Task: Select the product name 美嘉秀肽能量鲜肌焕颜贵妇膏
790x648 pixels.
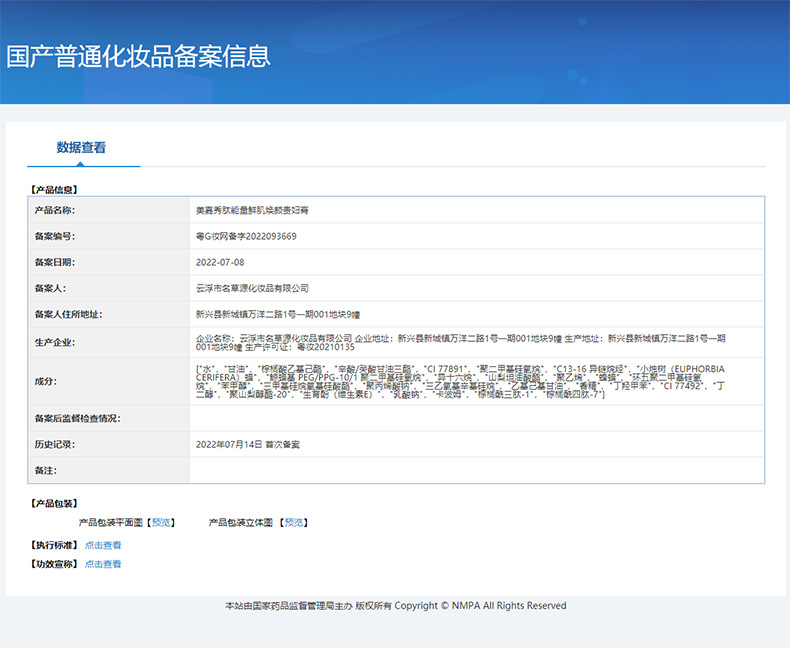Action: point(252,210)
